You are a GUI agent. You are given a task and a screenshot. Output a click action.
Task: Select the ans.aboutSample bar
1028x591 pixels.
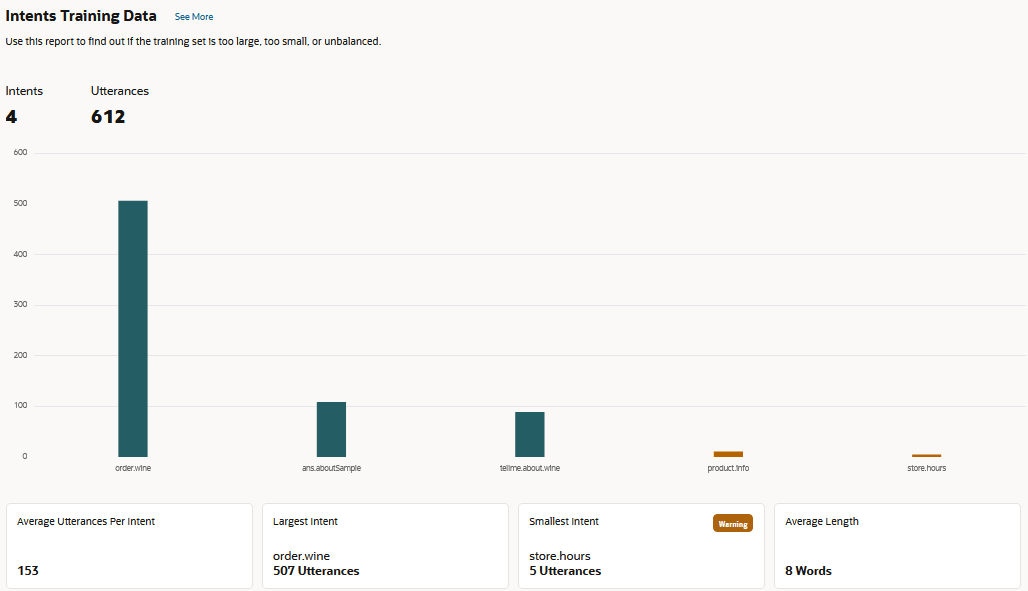coord(331,427)
